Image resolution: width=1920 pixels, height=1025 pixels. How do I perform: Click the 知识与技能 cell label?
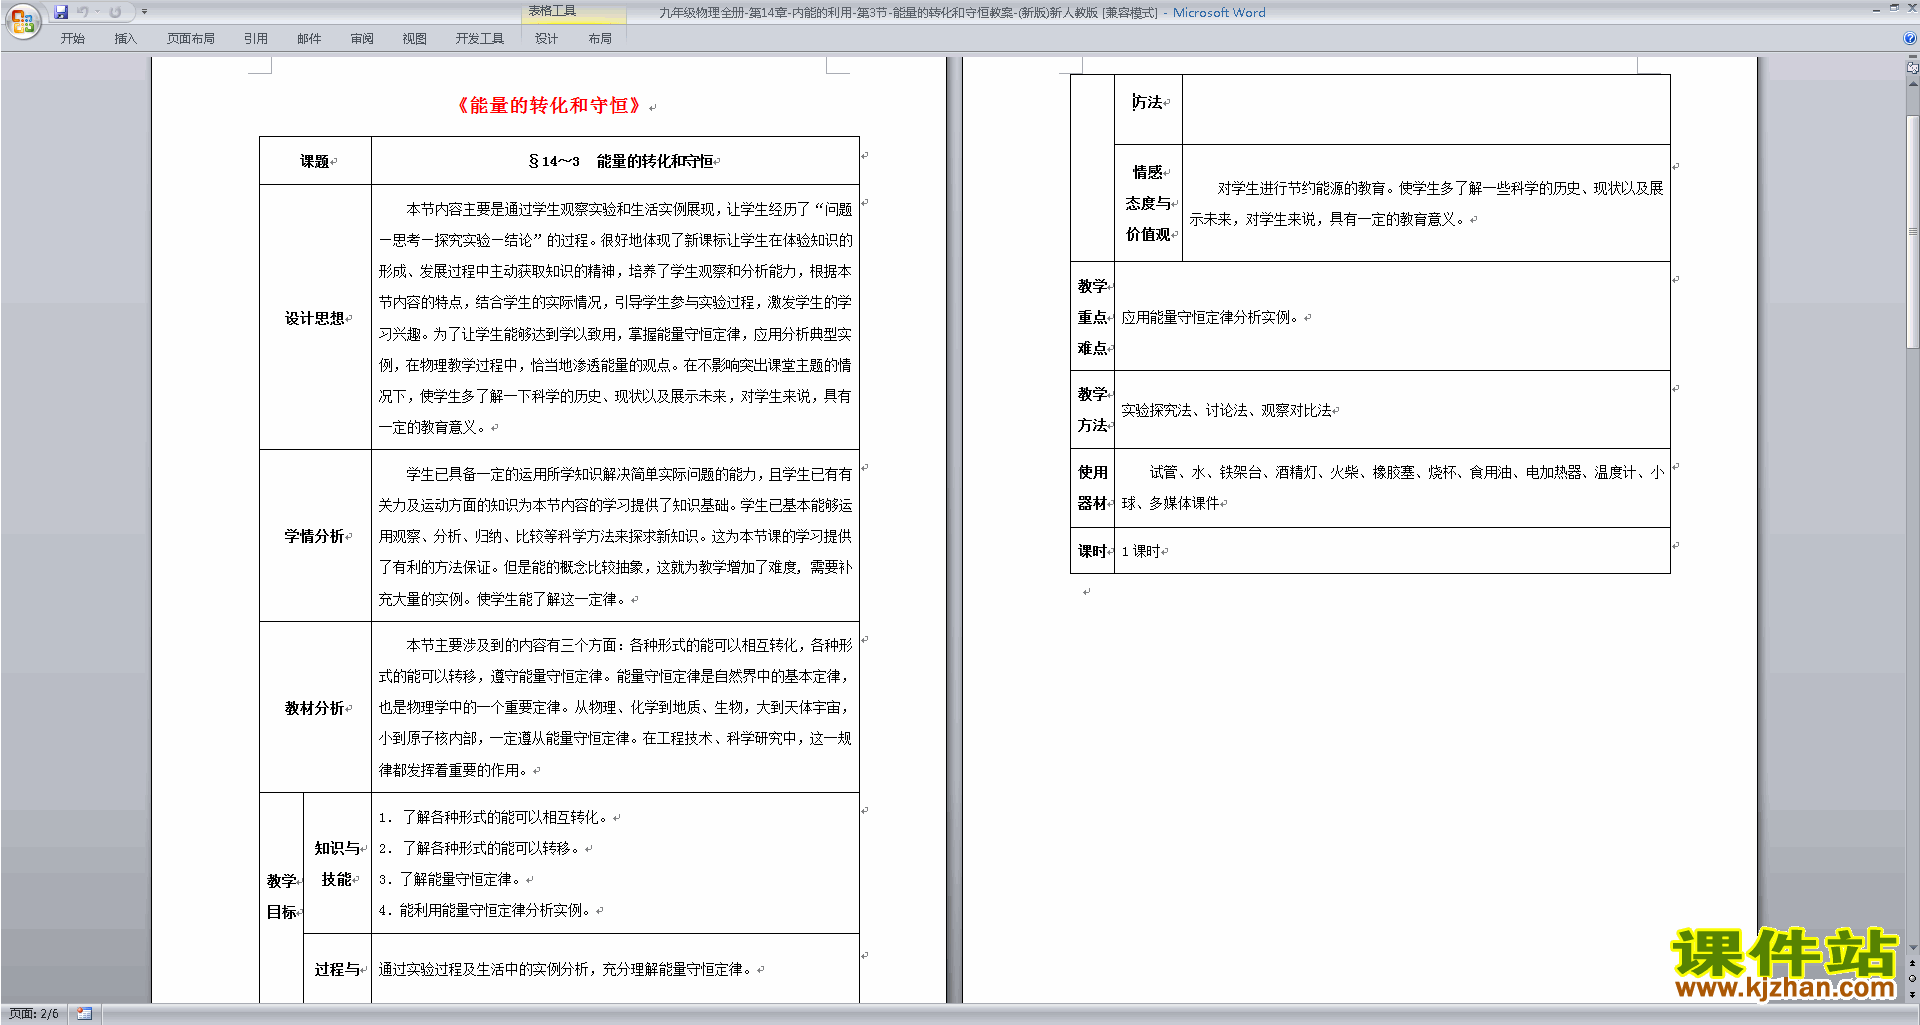tap(337, 863)
